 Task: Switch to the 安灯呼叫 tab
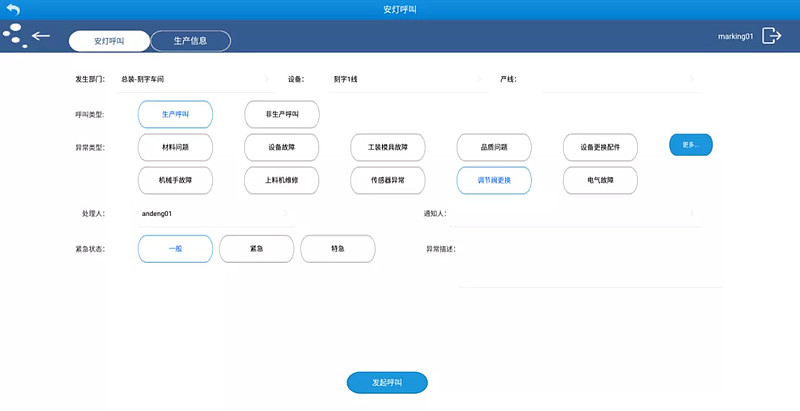pyautogui.click(x=109, y=41)
